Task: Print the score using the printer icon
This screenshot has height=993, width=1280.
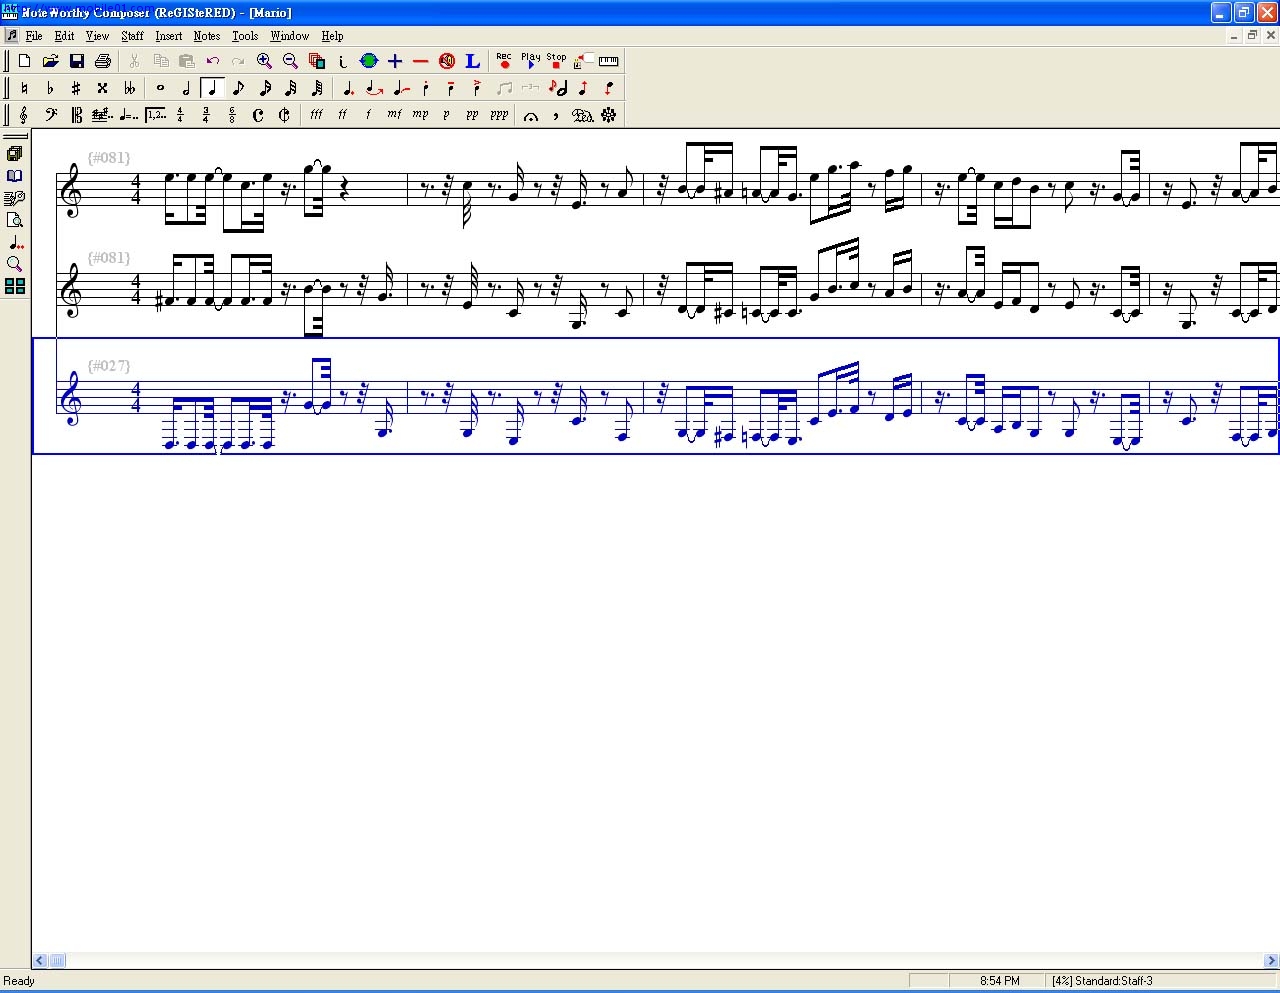Action: [x=102, y=61]
